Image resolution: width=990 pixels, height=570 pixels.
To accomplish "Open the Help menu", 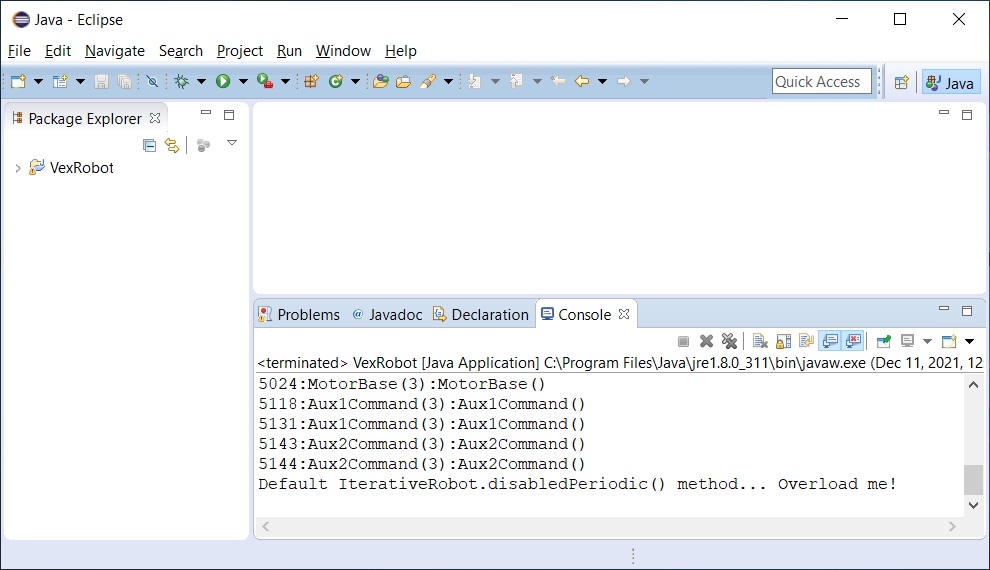I will coord(400,50).
